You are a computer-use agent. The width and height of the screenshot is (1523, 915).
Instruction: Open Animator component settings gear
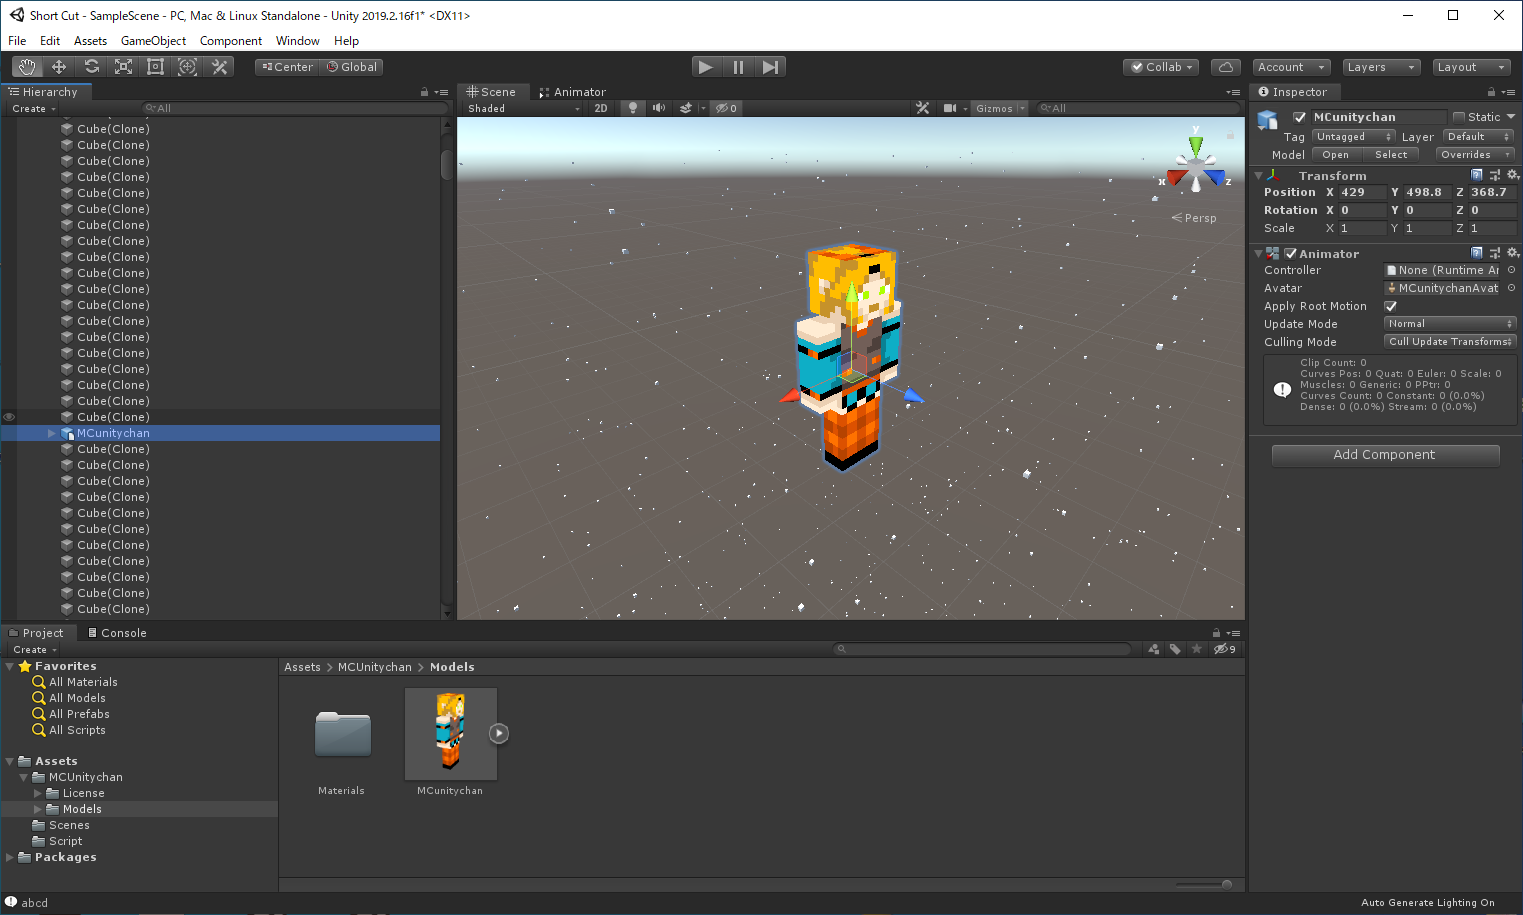point(1513,253)
